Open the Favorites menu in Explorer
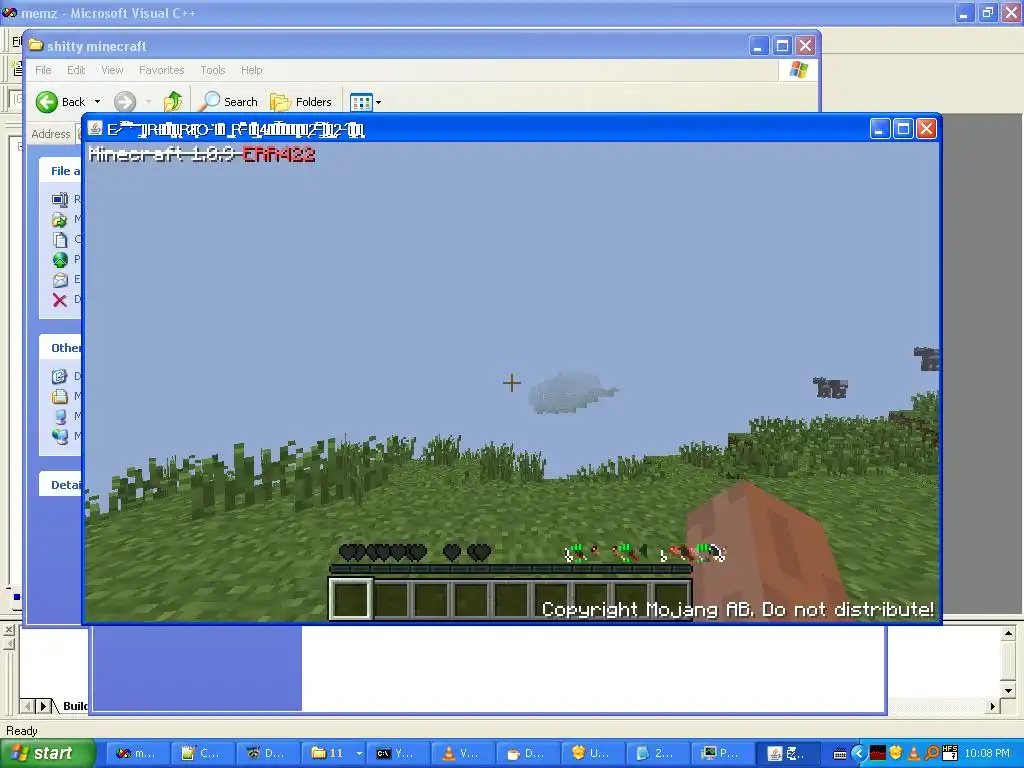 click(161, 70)
